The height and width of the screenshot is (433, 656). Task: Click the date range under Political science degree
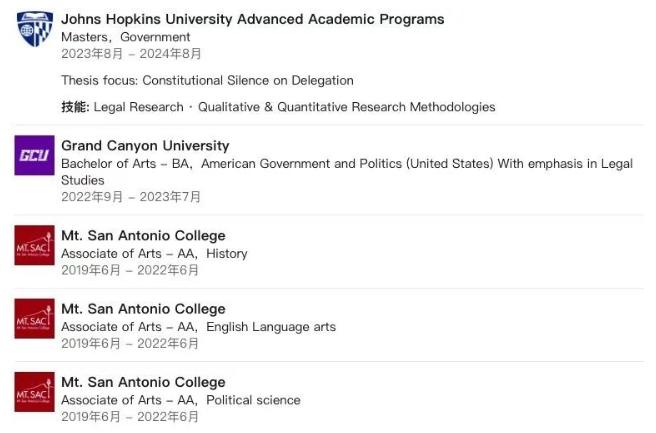click(130, 417)
